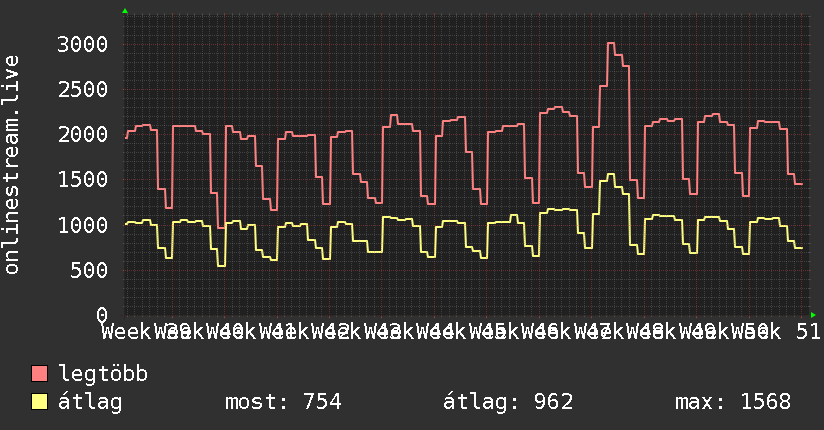This screenshot has width=824, height=430.
Task: Click the pink legtöbb legend swatch
Action: coord(39,374)
